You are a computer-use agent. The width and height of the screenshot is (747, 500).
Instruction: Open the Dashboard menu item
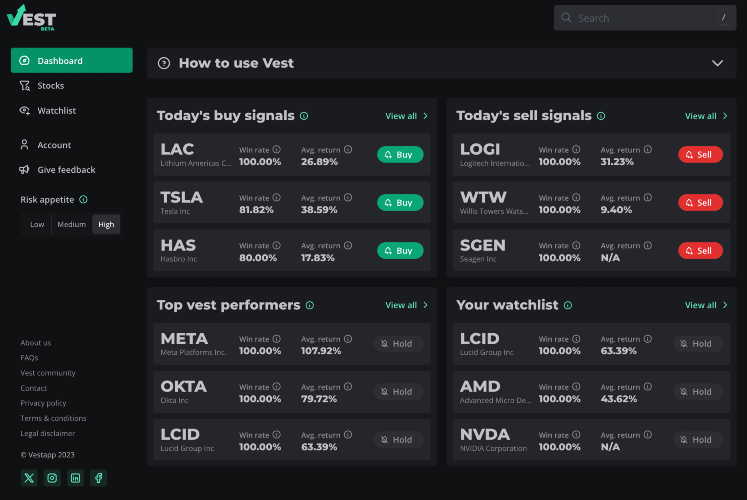pyautogui.click(x=71, y=60)
